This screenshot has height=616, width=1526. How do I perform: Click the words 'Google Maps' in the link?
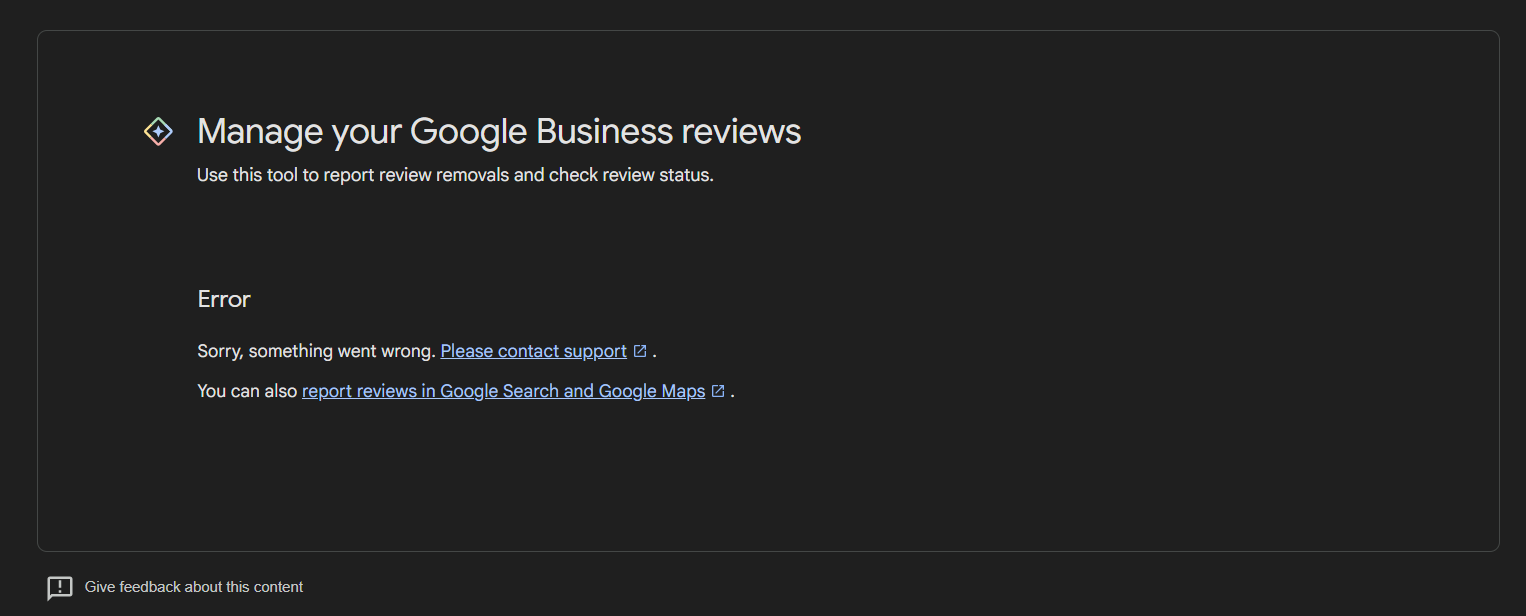652,391
